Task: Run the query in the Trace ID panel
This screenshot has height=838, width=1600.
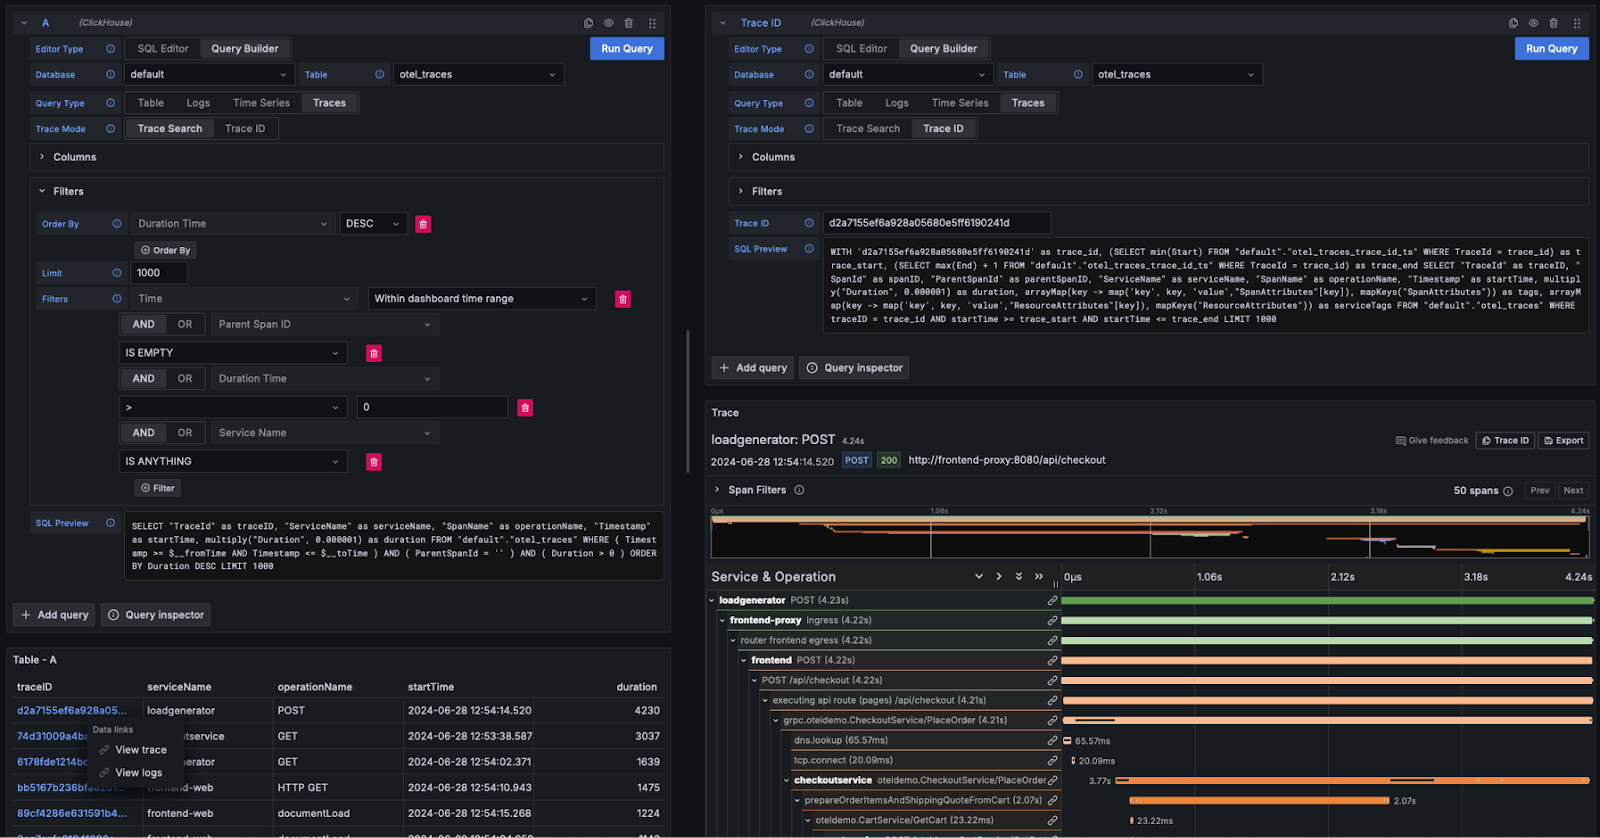Action: 1551,49
